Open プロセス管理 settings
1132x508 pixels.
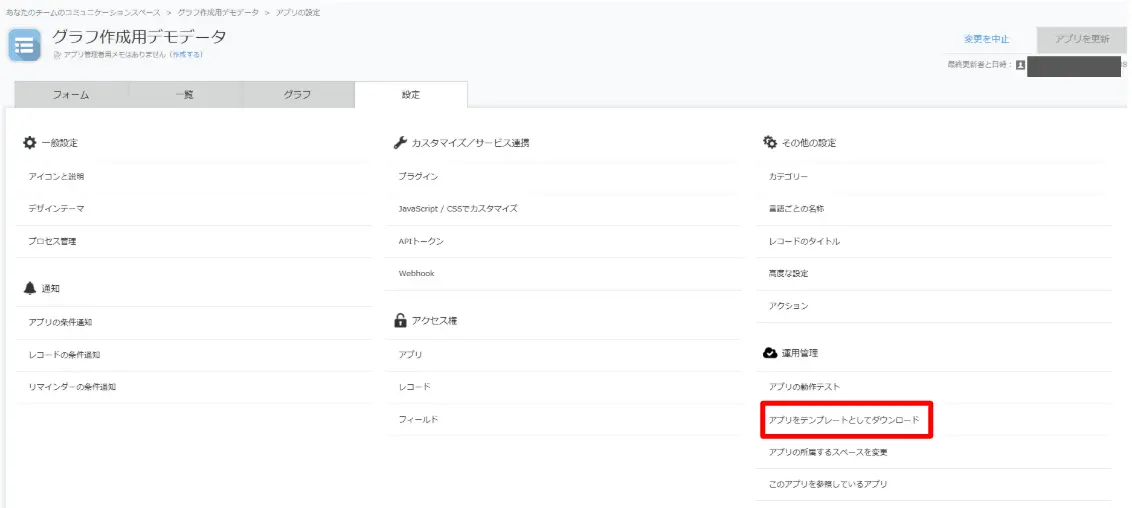[x=52, y=242]
